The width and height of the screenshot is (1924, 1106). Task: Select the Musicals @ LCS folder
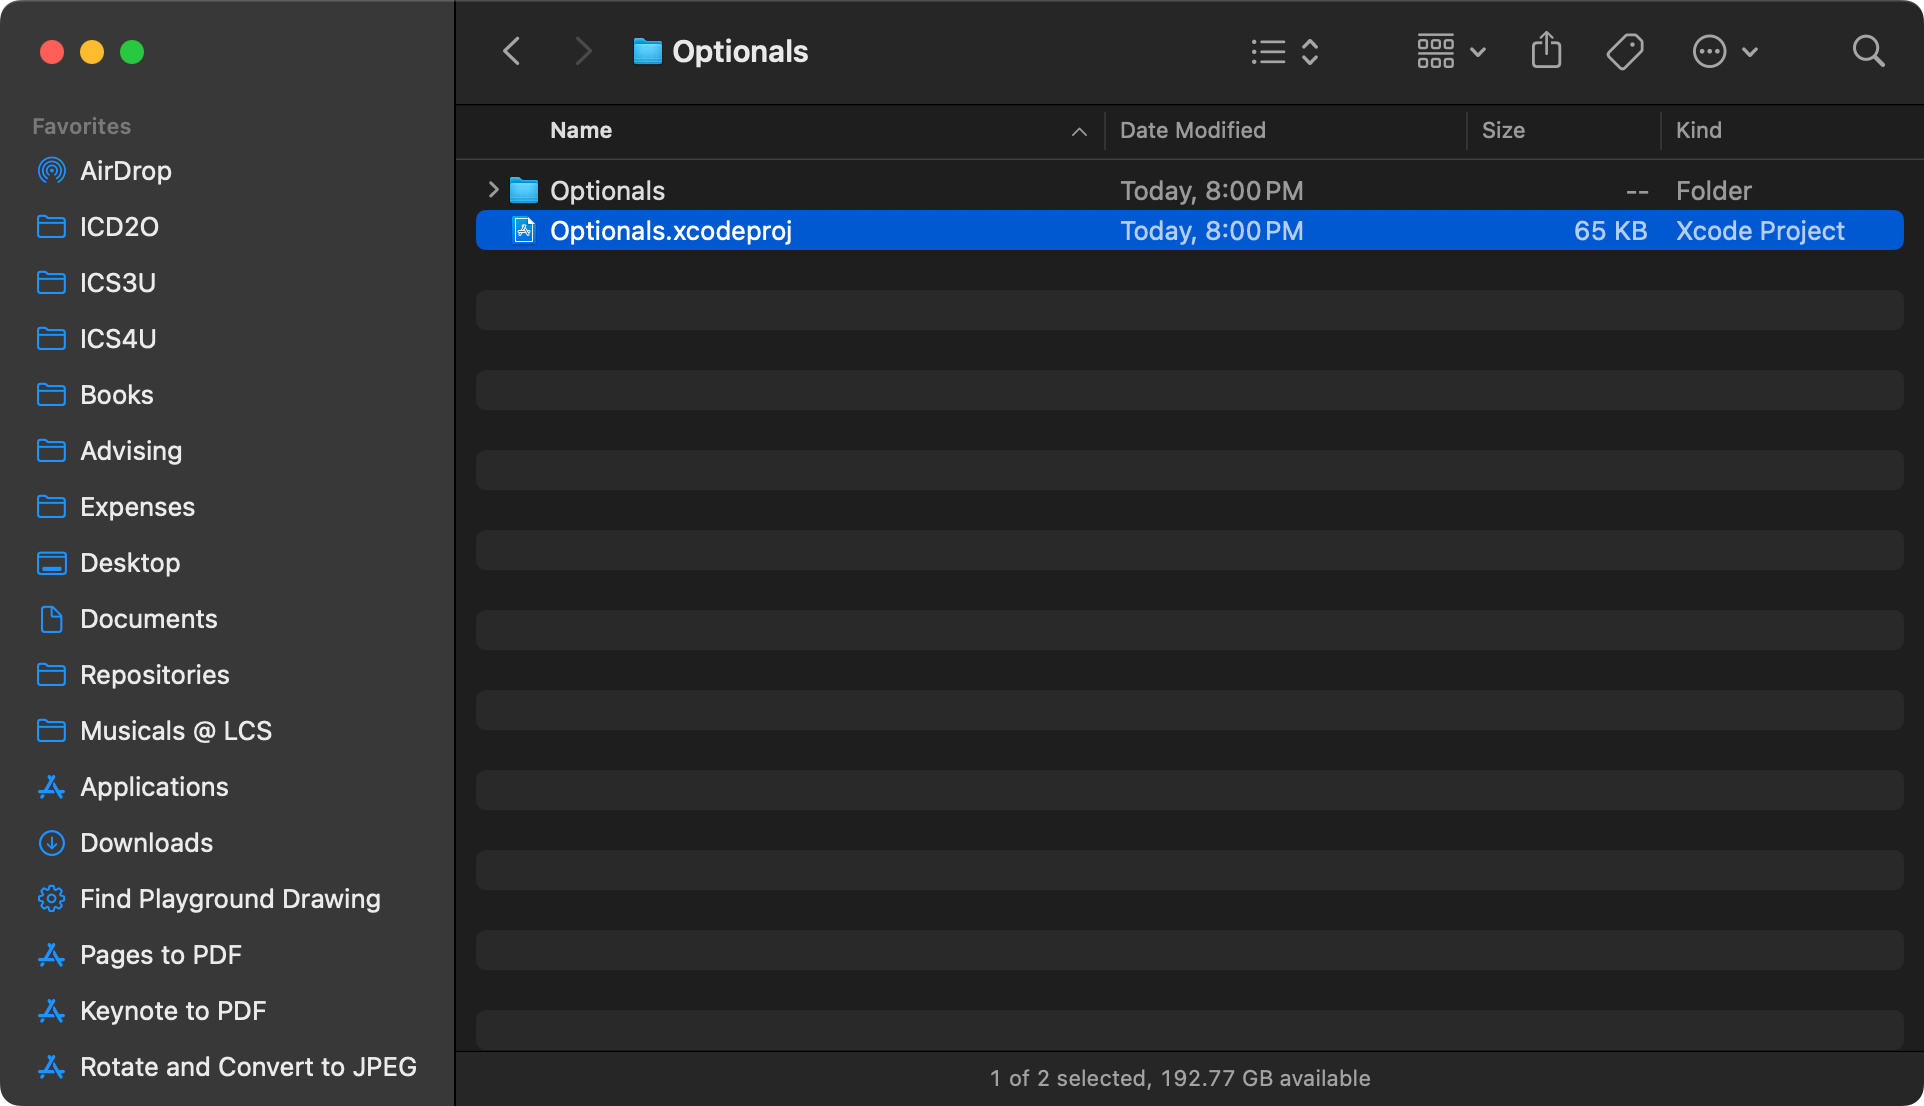tap(175, 731)
